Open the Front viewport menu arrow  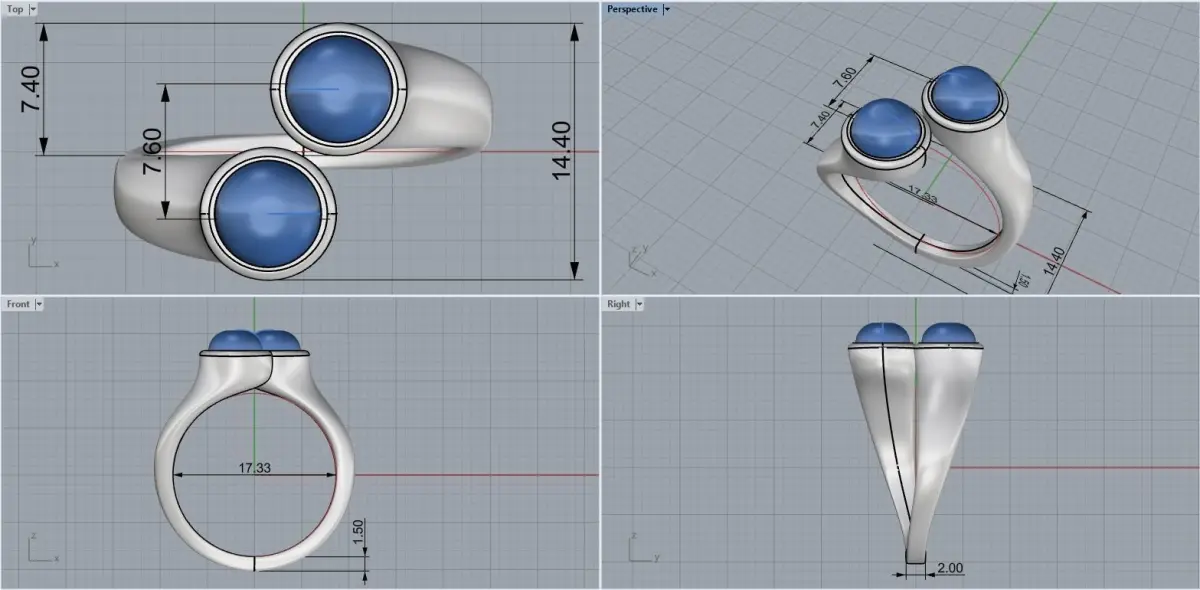tap(39, 304)
